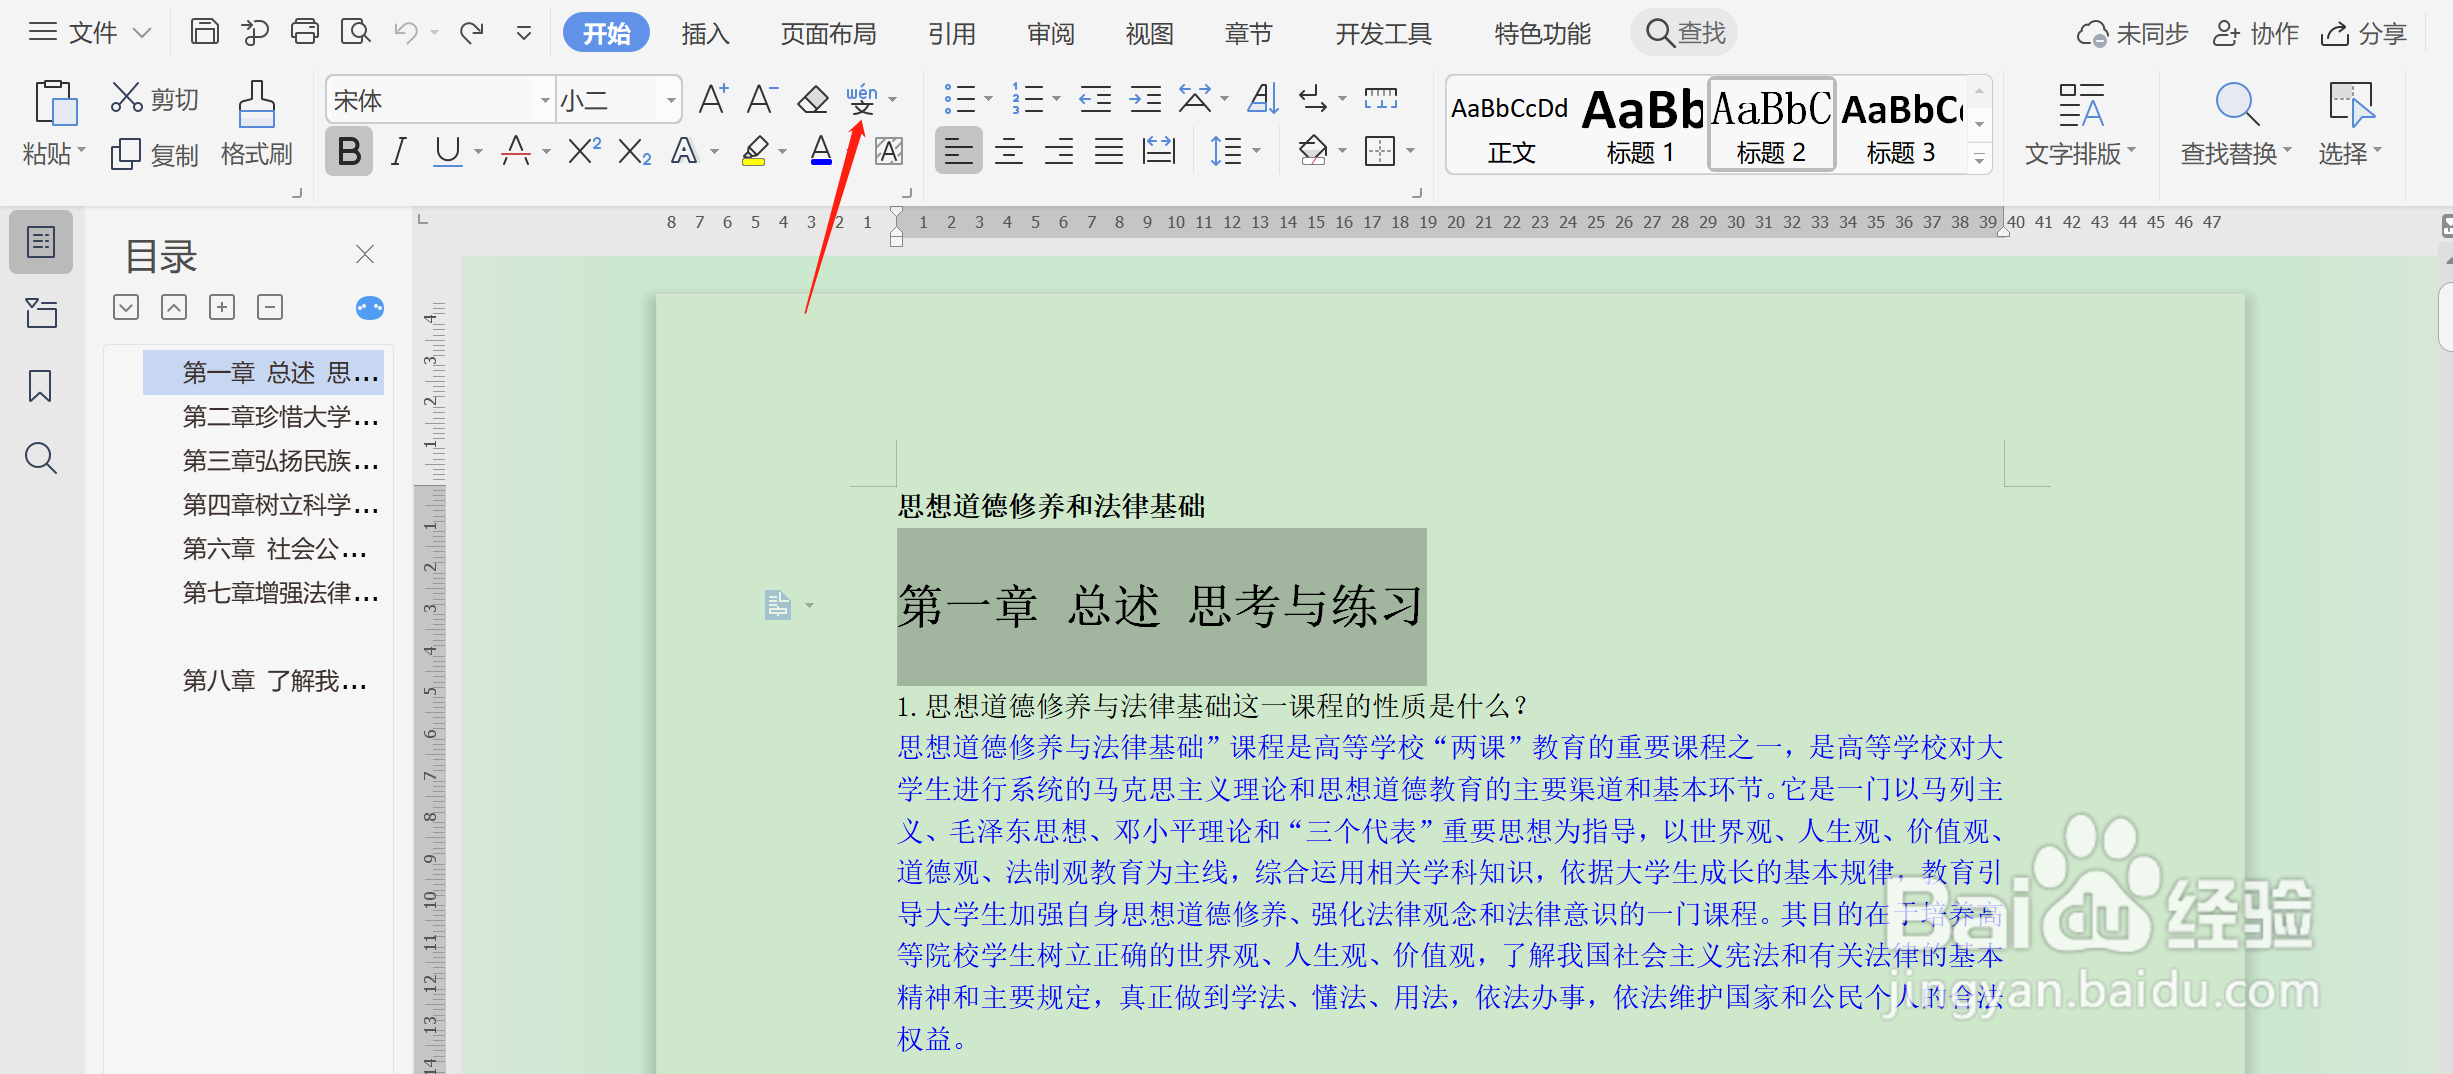Switch to 视图 tab
The width and height of the screenshot is (2453, 1074).
[1149, 34]
